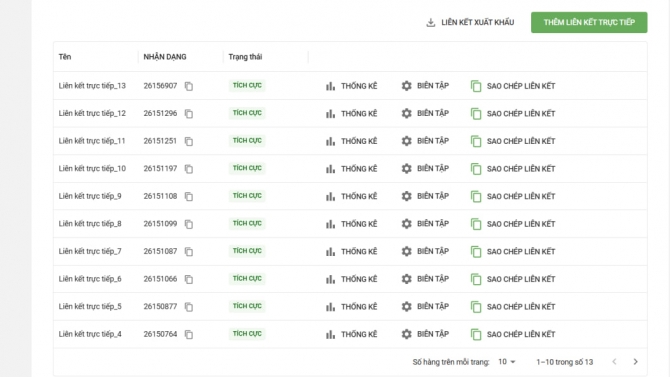
Task: Select name Liên kết trực tiếp_7
Action: coord(90,251)
